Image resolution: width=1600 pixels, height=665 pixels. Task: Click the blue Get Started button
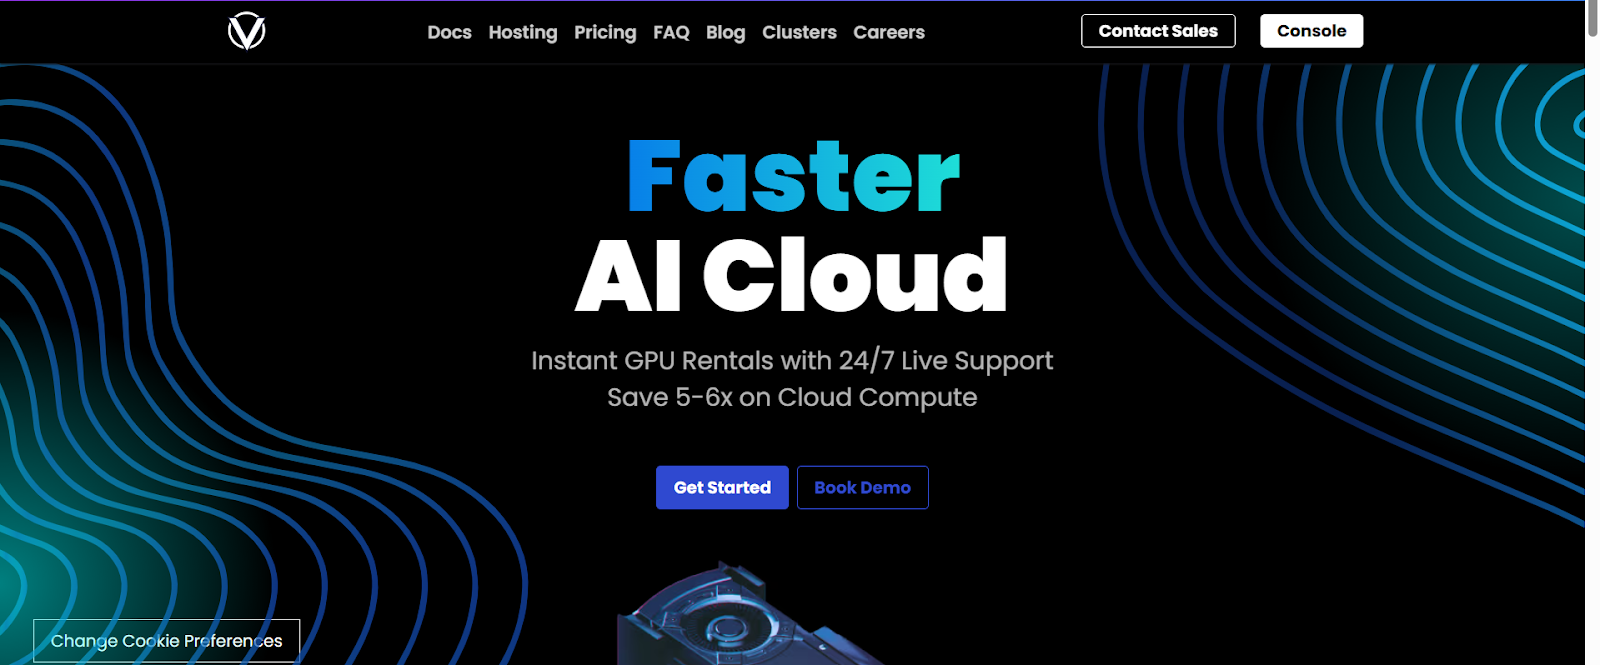[722, 487]
